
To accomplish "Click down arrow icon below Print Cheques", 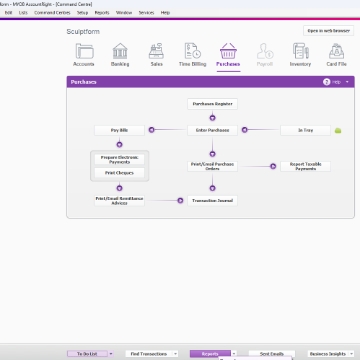I will (x=119, y=188).
